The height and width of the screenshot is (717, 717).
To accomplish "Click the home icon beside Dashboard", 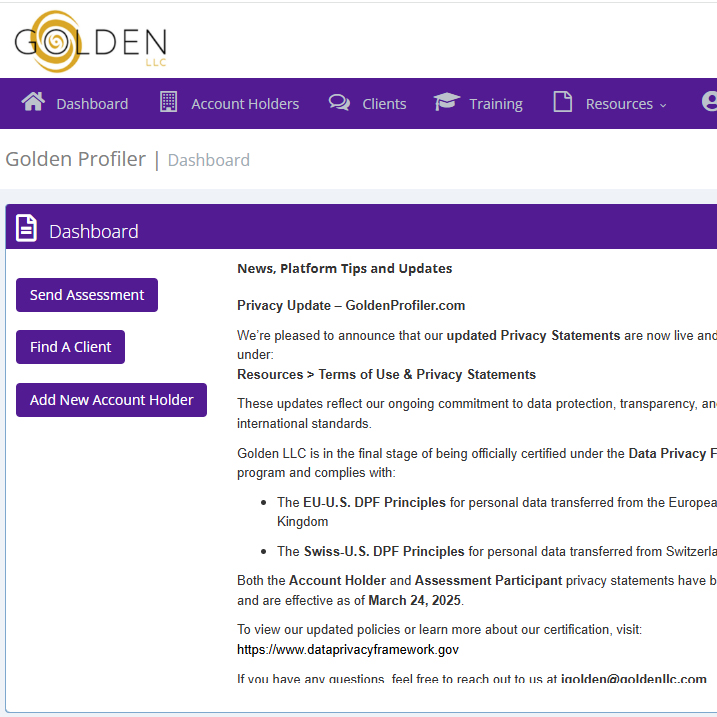I will coord(33,102).
